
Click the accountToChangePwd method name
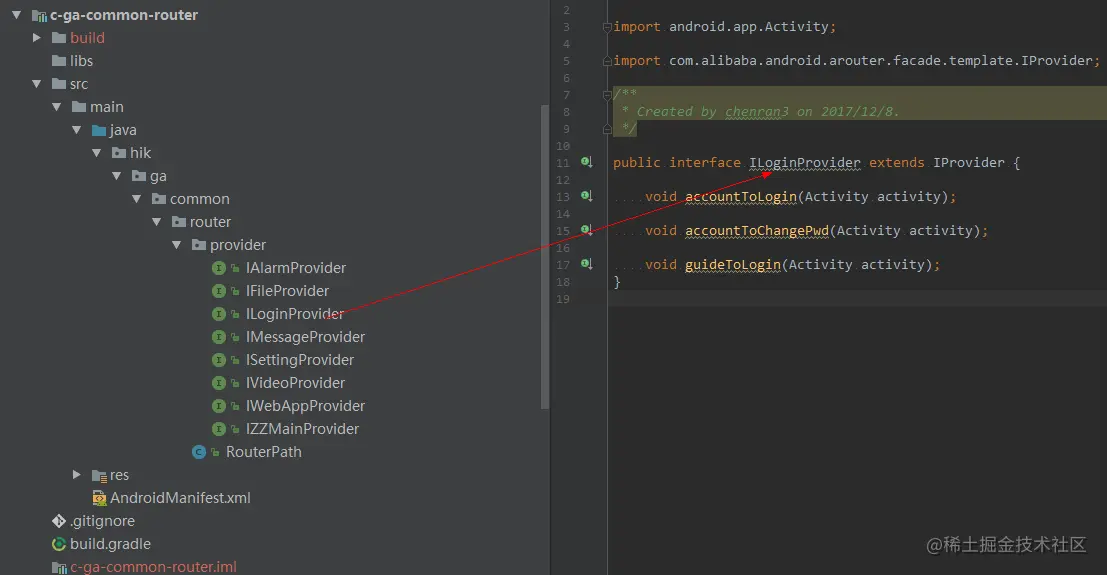click(757, 230)
